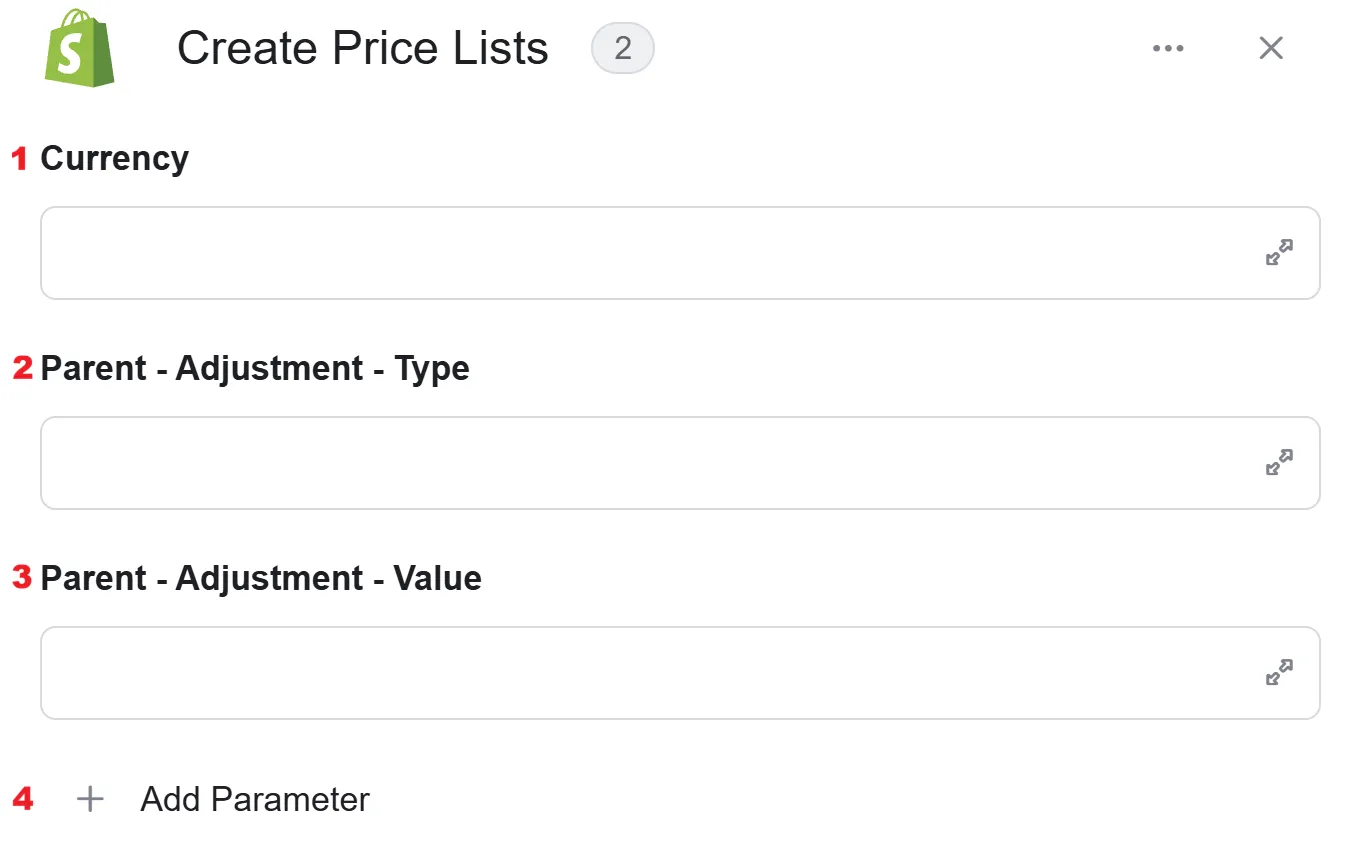Click the Parent - Adjustment - Value label
1361x852 pixels.
261,578
